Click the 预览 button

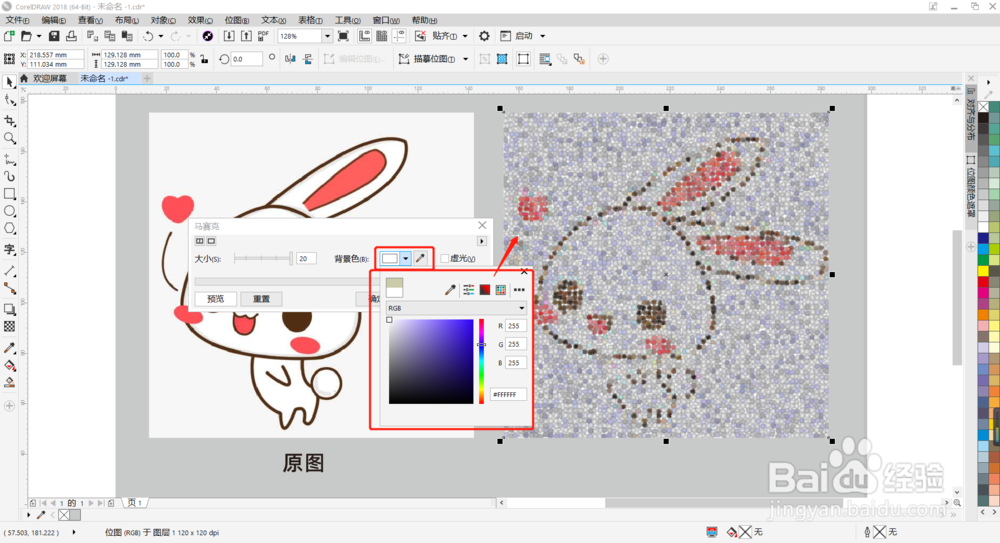216,299
